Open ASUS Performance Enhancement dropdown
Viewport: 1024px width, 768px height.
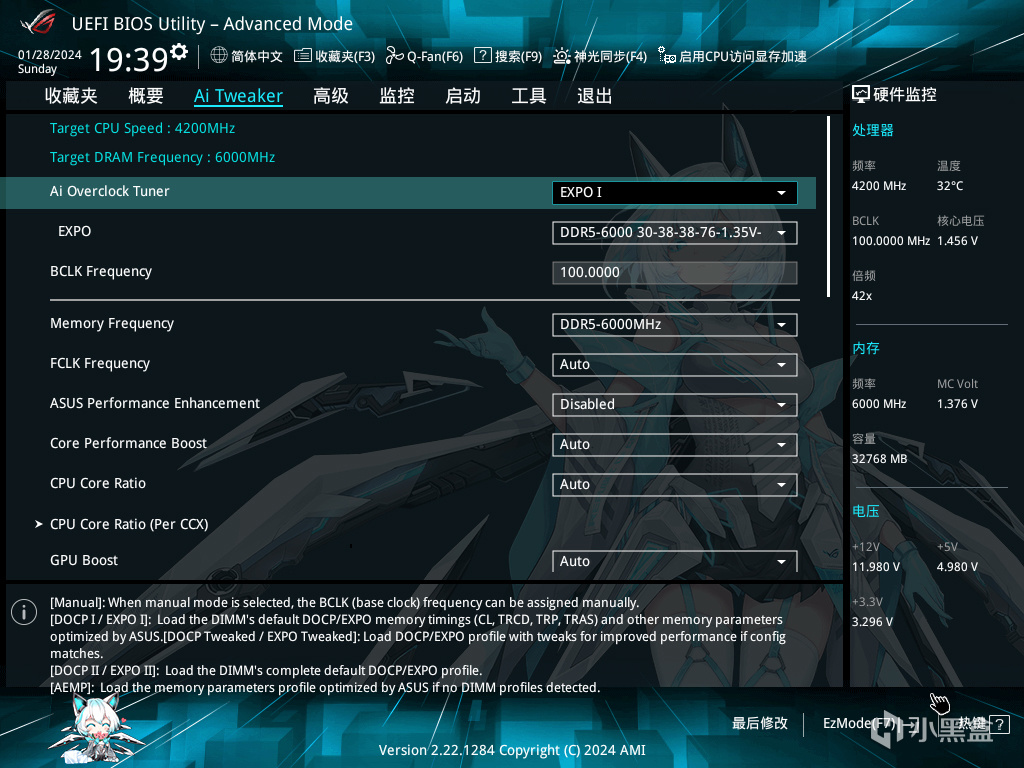pyautogui.click(x=675, y=404)
